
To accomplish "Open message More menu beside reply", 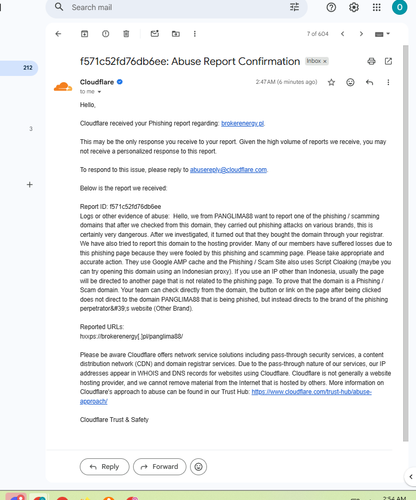I will pyautogui.click(x=388, y=82).
